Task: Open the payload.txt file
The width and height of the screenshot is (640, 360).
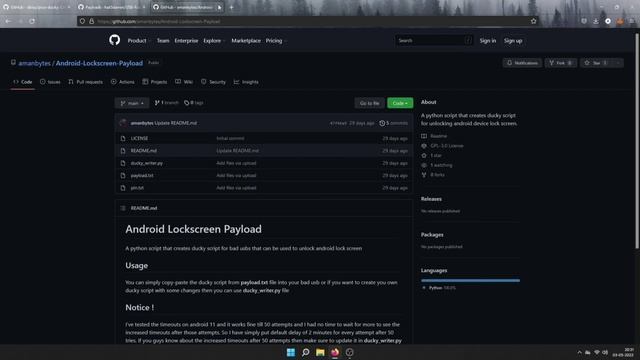Action: [142, 176]
